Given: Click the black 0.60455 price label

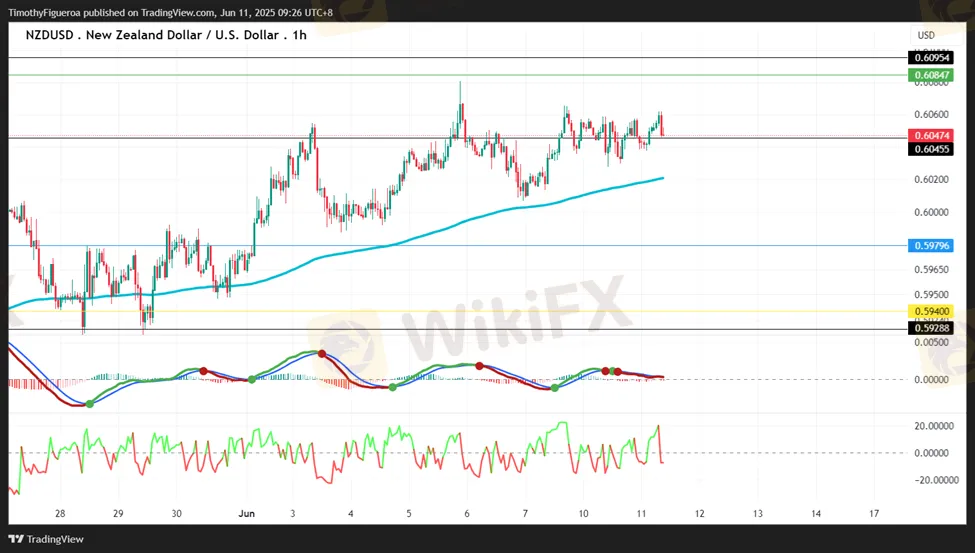Looking at the screenshot, I should 930,149.
